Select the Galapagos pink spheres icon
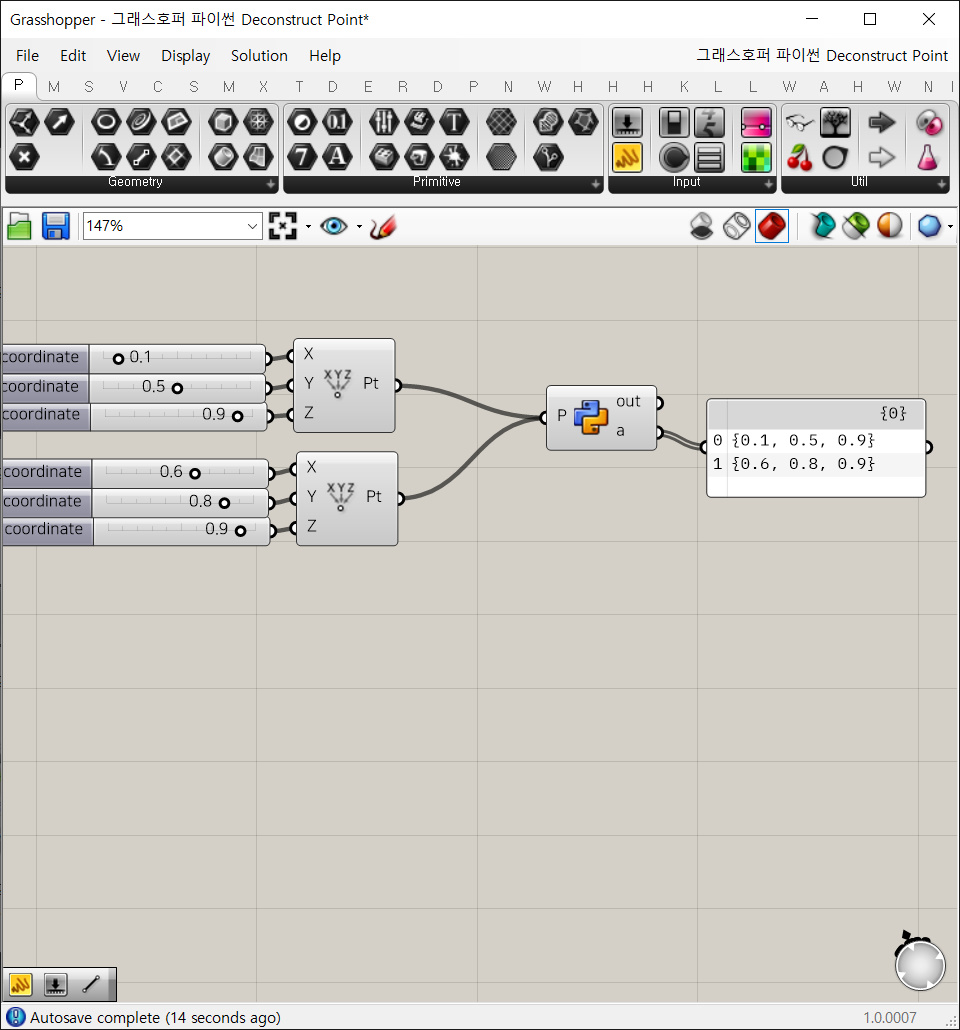This screenshot has height=1030, width=960. pyautogui.click(x=928, y=122)
